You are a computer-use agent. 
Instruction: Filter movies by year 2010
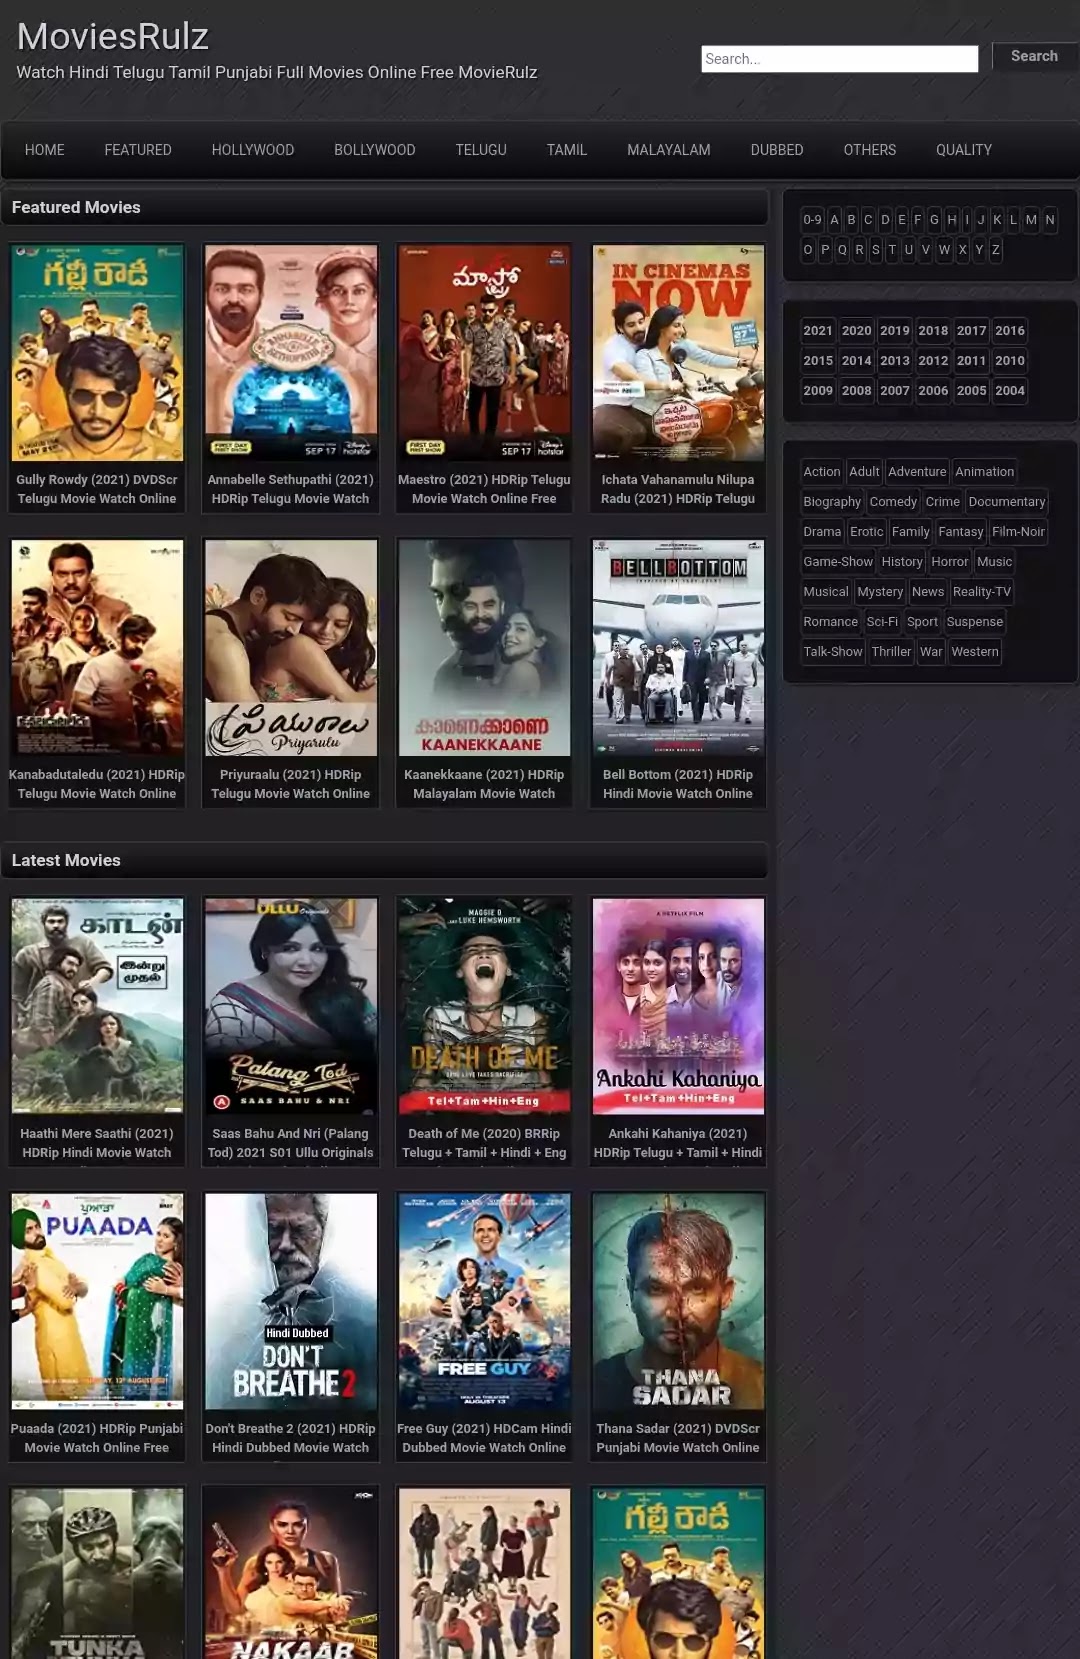[x=1010, y=361]
